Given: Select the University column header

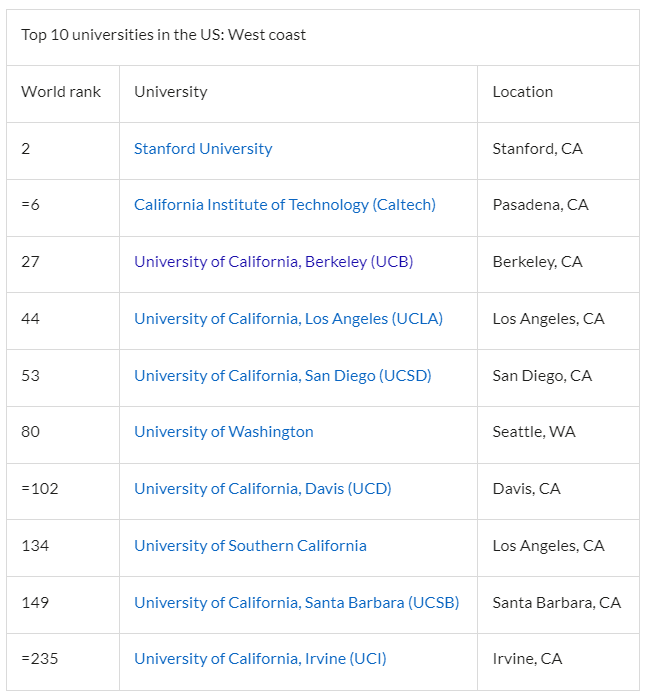Looking at the screenshot, I should [298, 94].
